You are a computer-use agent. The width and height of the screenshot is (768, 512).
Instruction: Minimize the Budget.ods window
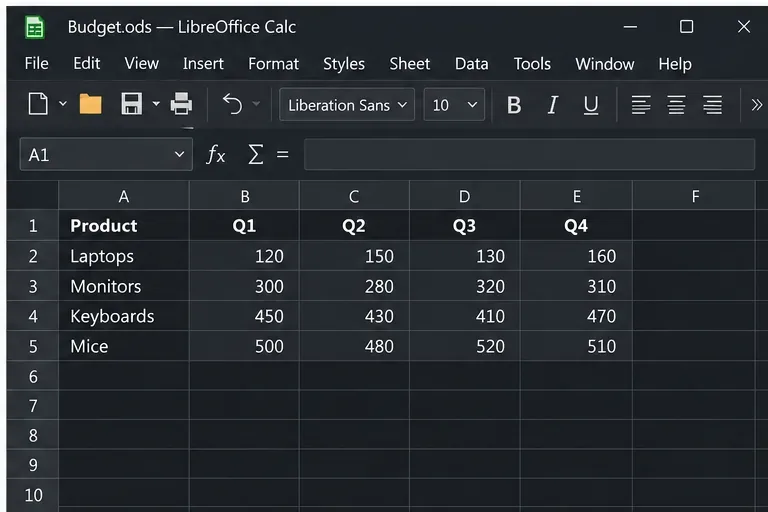click(630, 26)
